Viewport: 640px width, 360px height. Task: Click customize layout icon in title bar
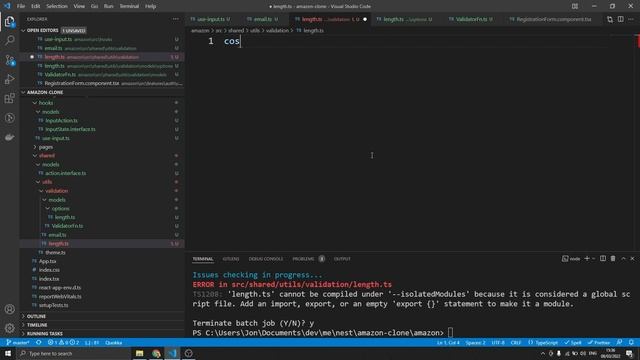tap(575, 6)
